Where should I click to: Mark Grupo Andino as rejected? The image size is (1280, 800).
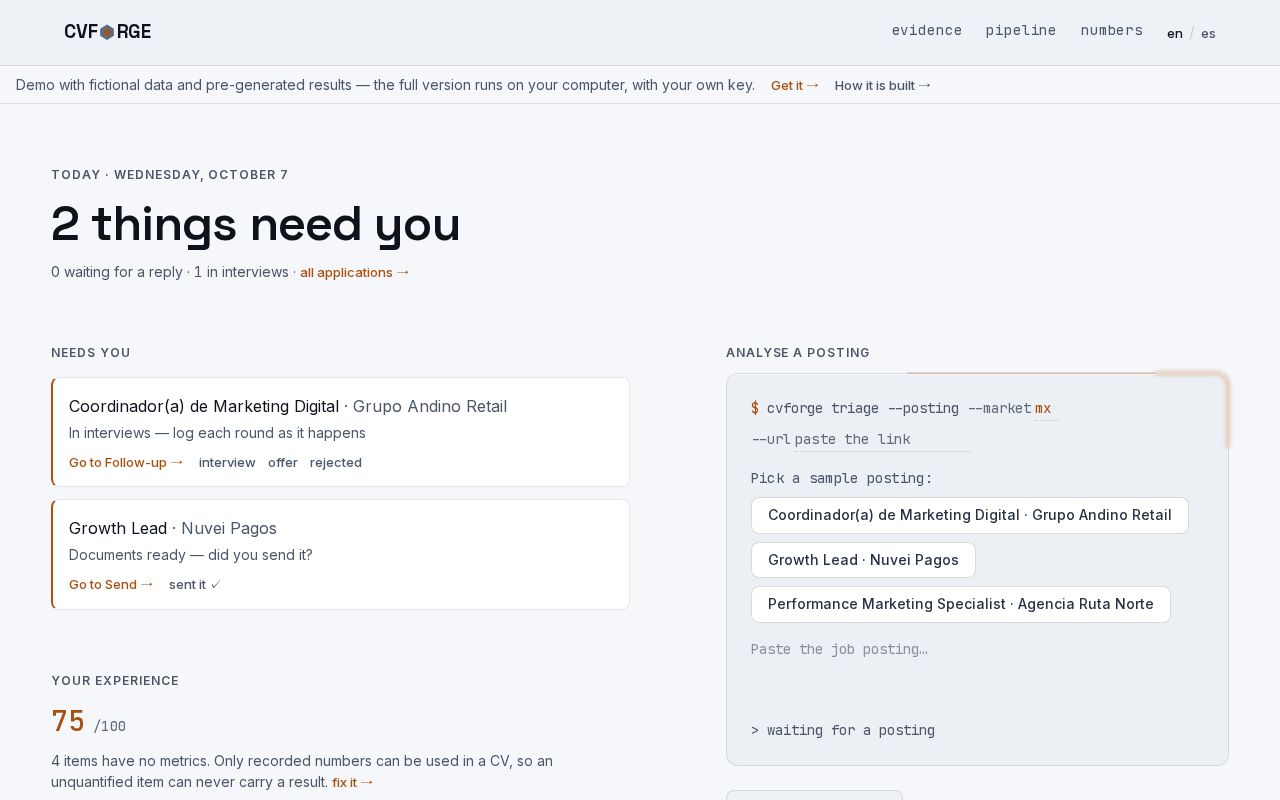336,462
